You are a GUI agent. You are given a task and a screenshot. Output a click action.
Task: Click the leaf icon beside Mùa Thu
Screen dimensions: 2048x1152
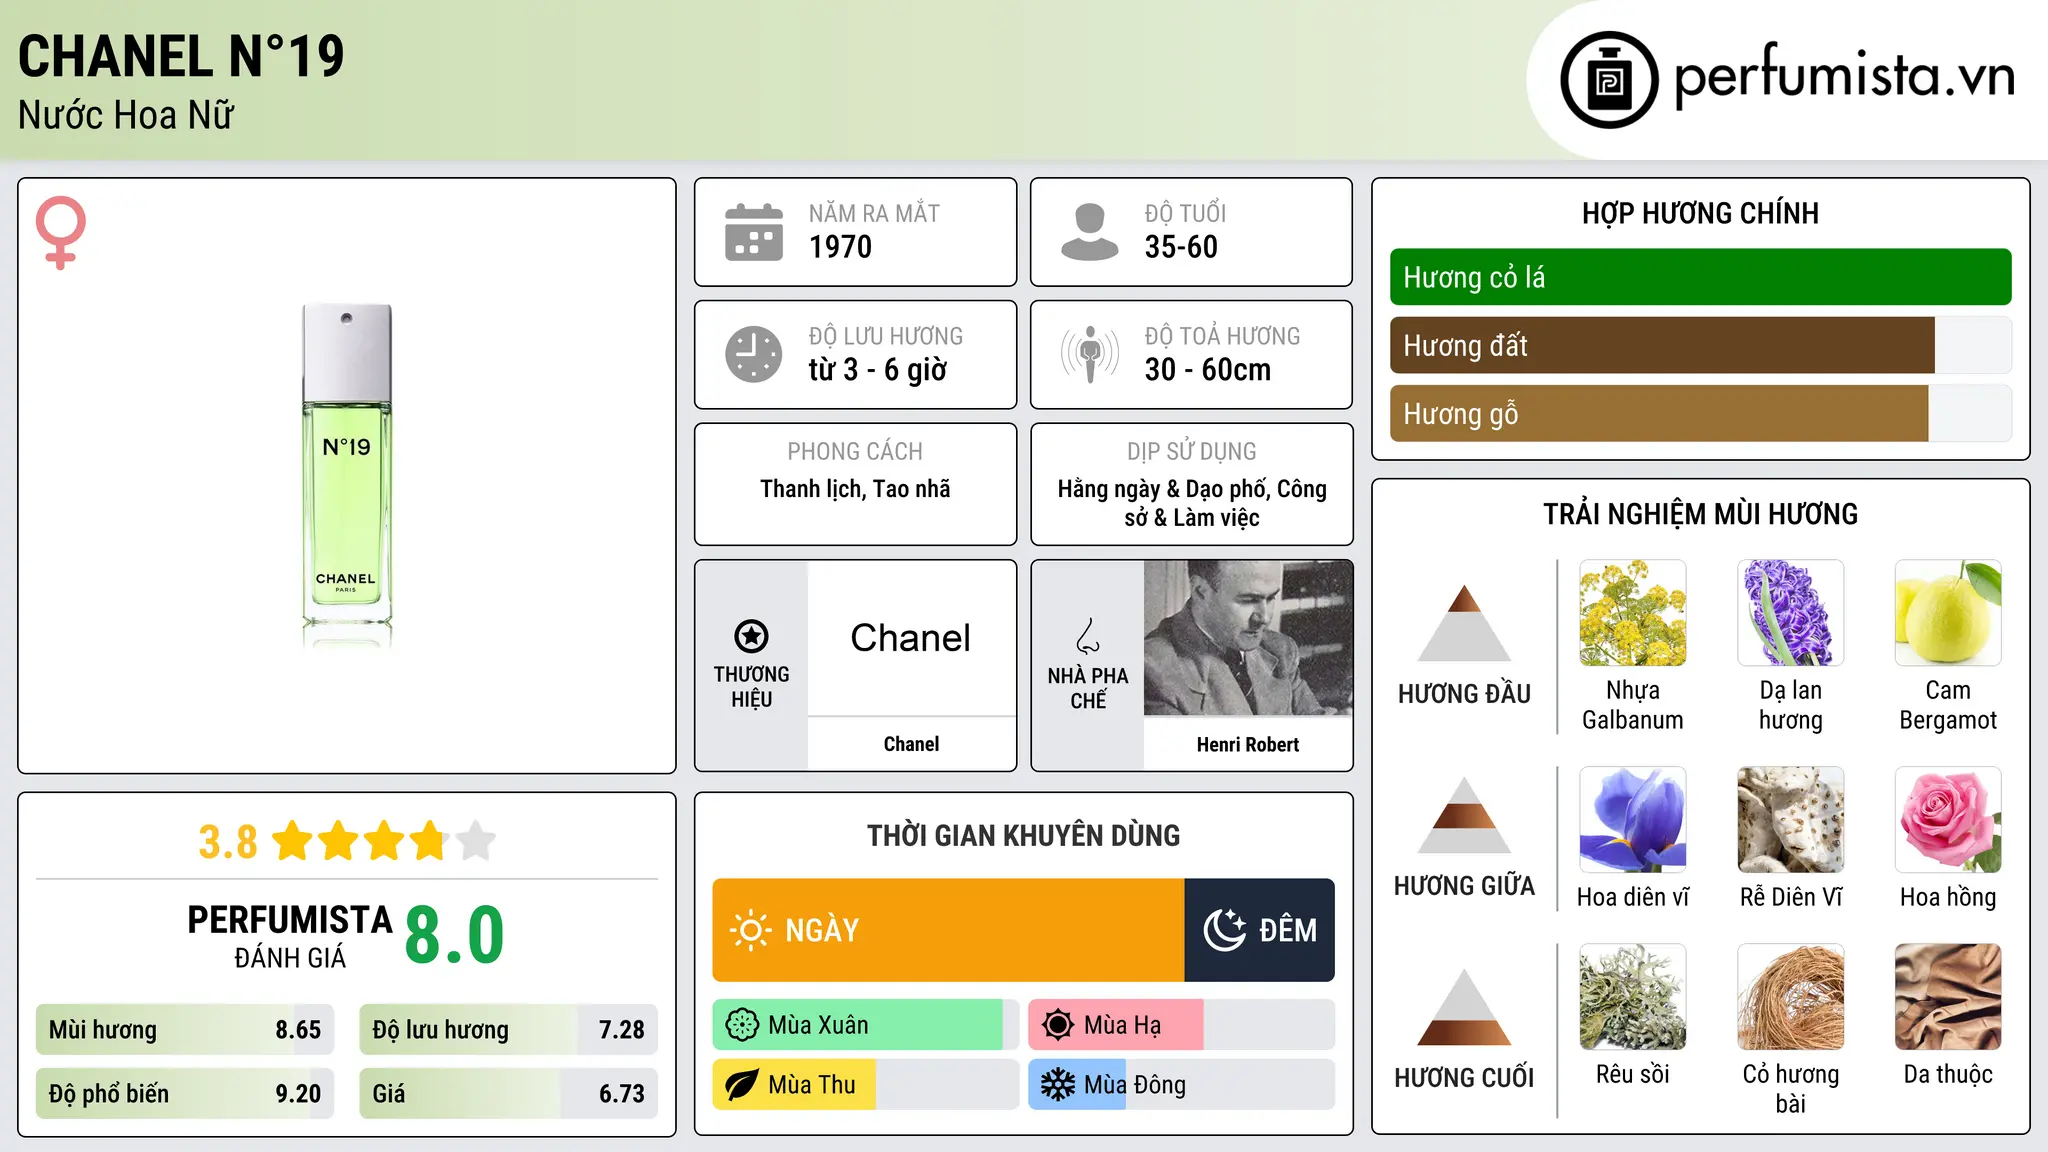[x=742, y=1085]
